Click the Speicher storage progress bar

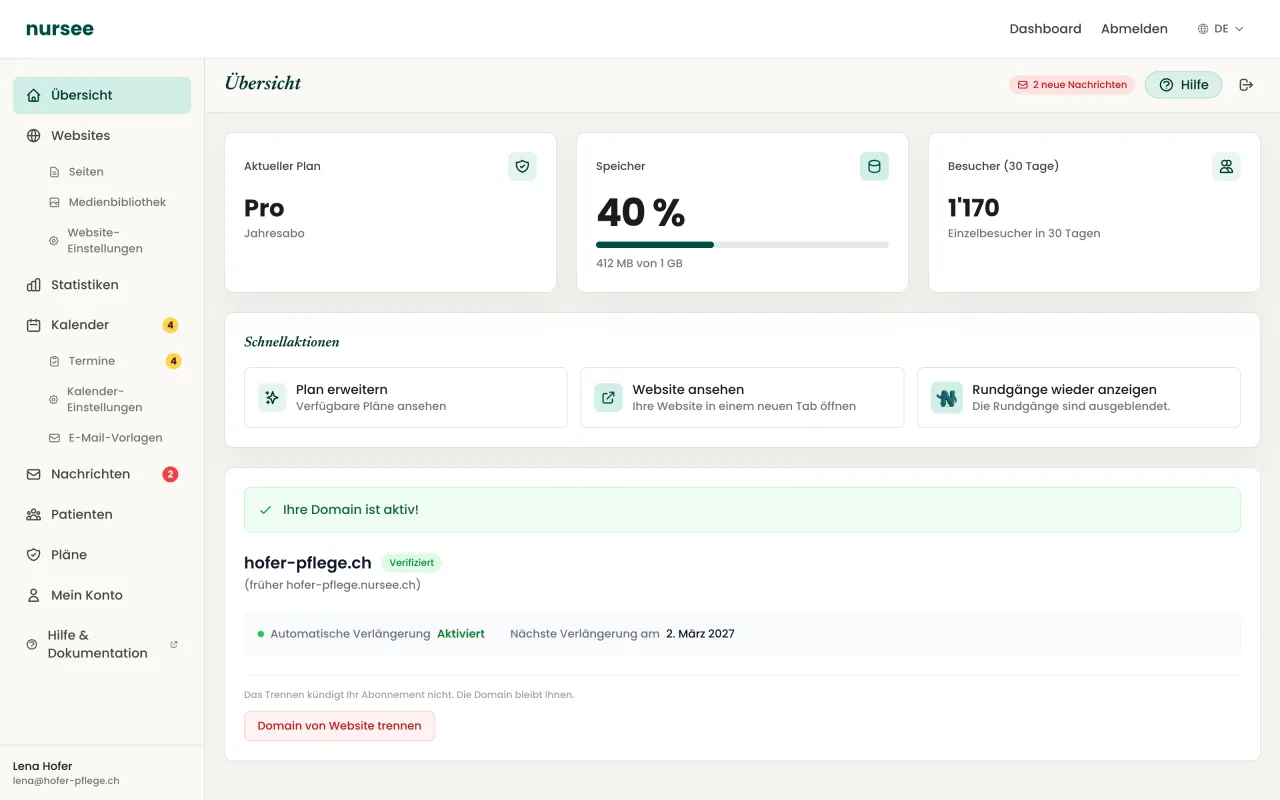(x=742, y=244)
